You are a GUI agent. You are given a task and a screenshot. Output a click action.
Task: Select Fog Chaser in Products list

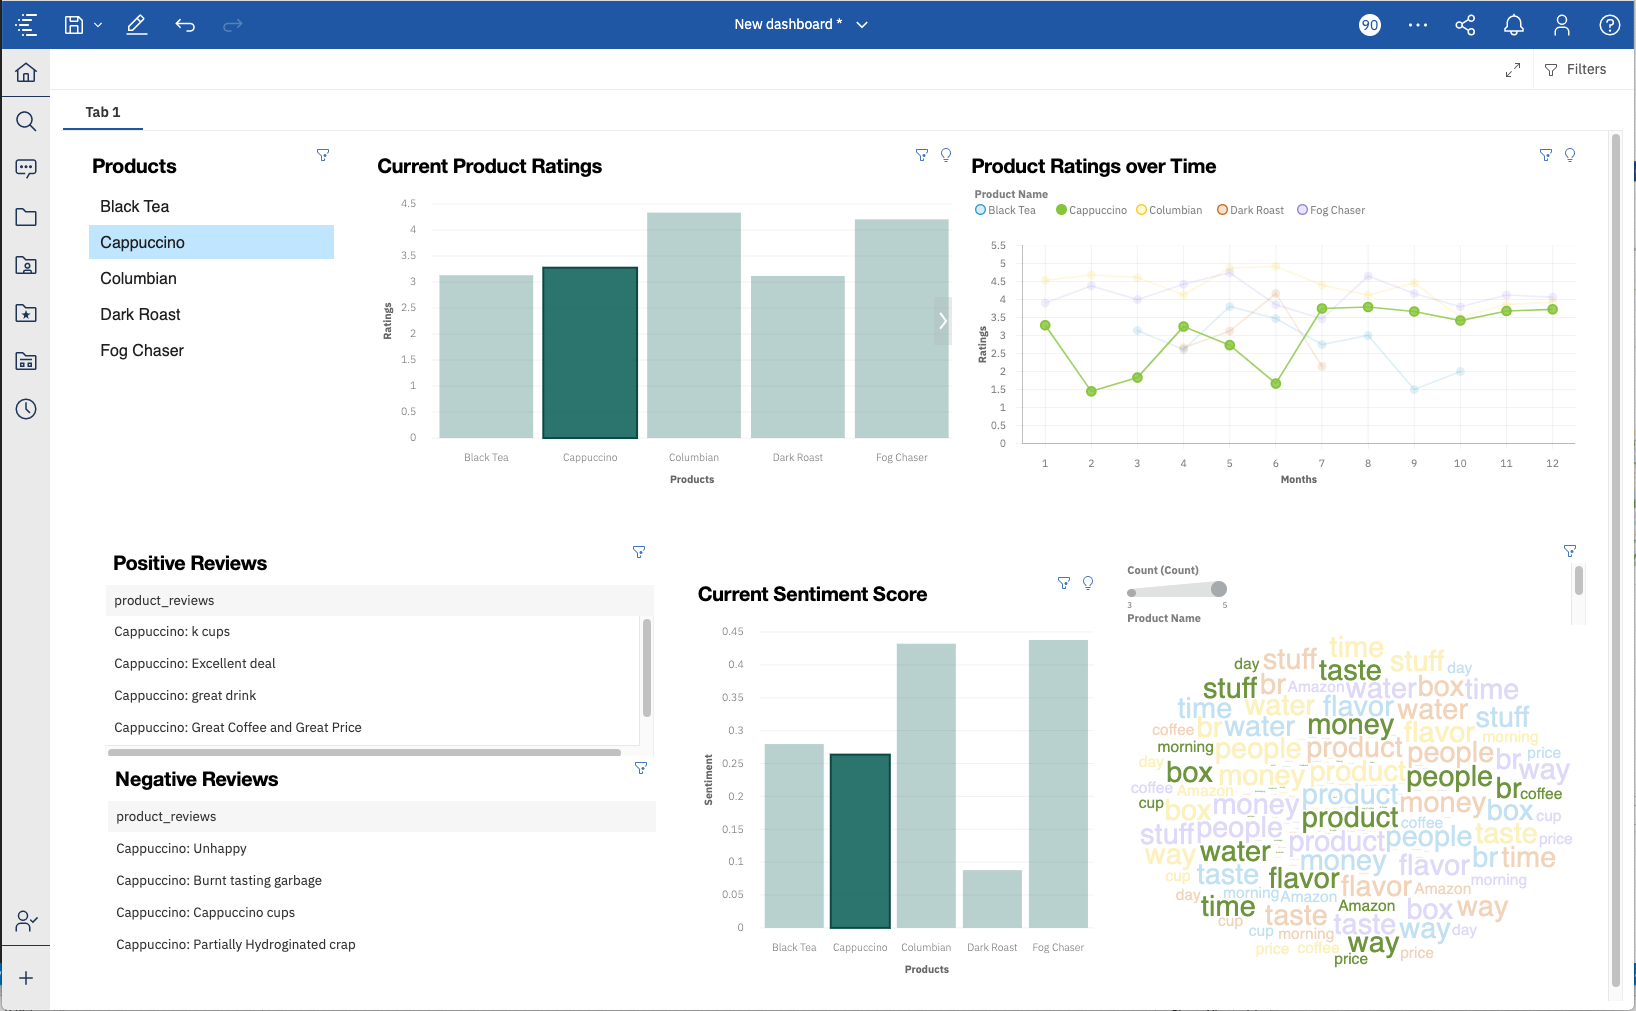point(211,350)
